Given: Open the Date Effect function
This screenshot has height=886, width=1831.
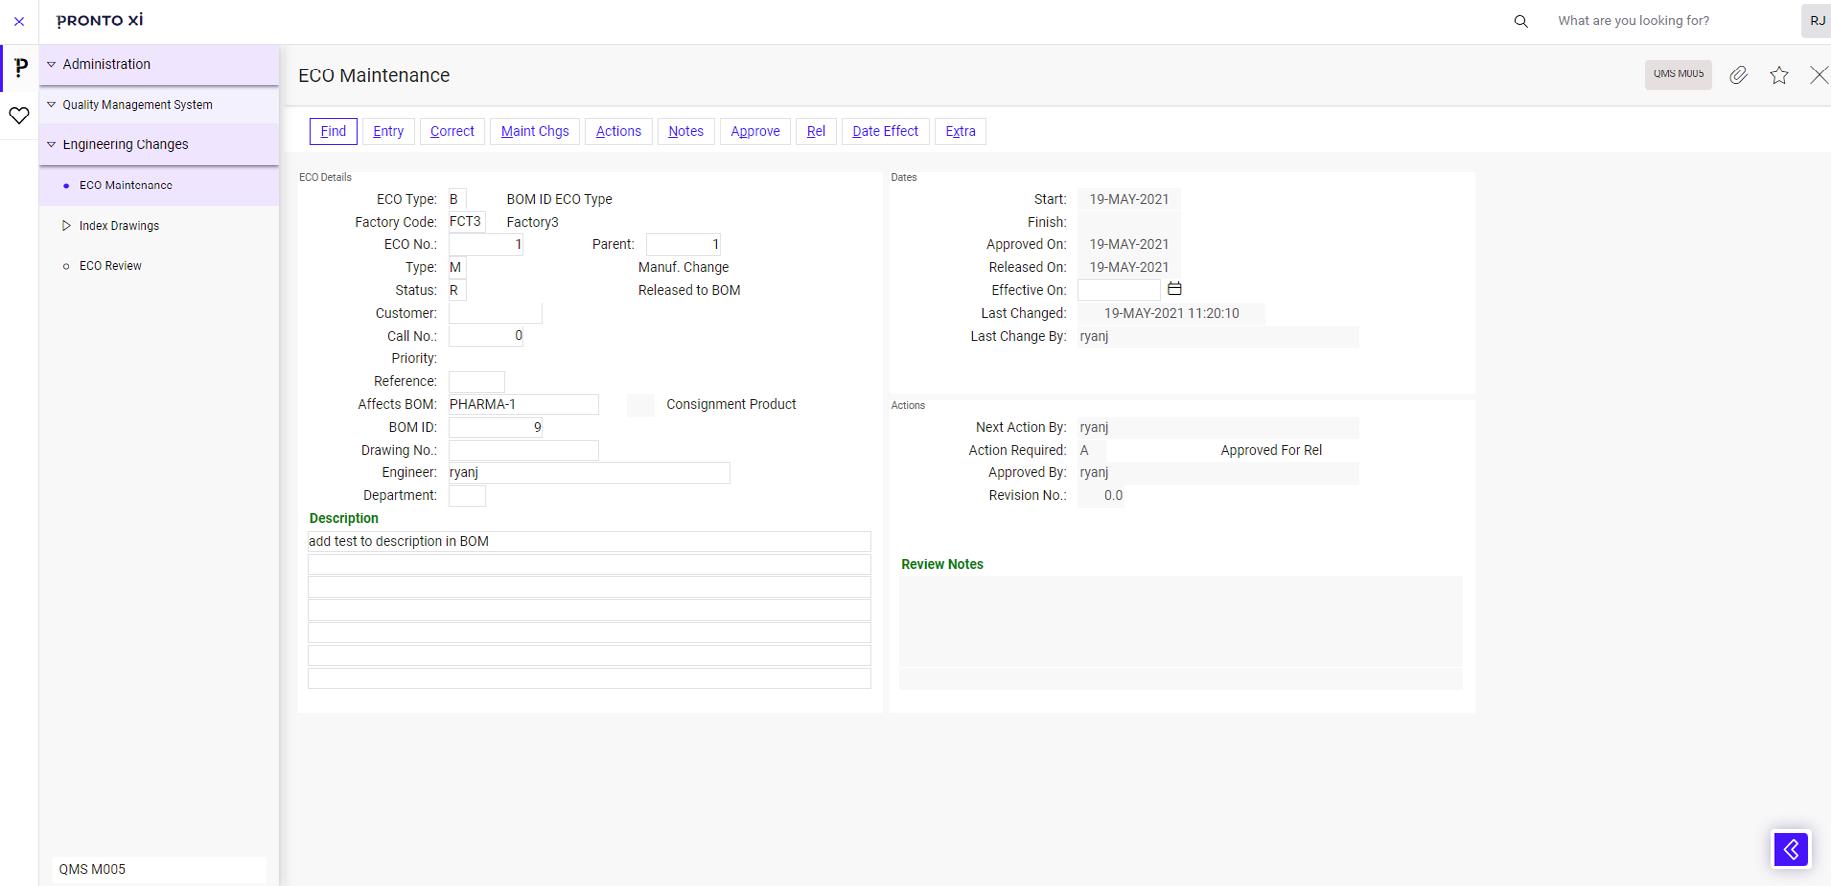Looking at the screenshot, I should tap(885, 131).
